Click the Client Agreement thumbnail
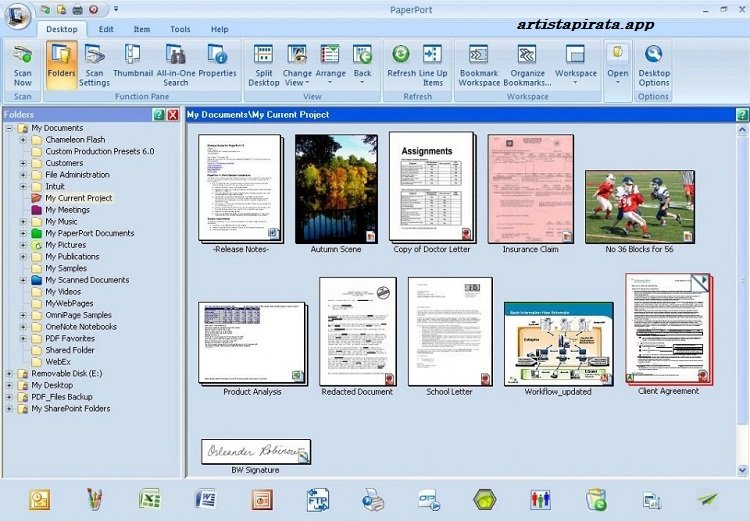Image resolution: width=750 pixels, height=521 pixels. (x=669, y=329)
